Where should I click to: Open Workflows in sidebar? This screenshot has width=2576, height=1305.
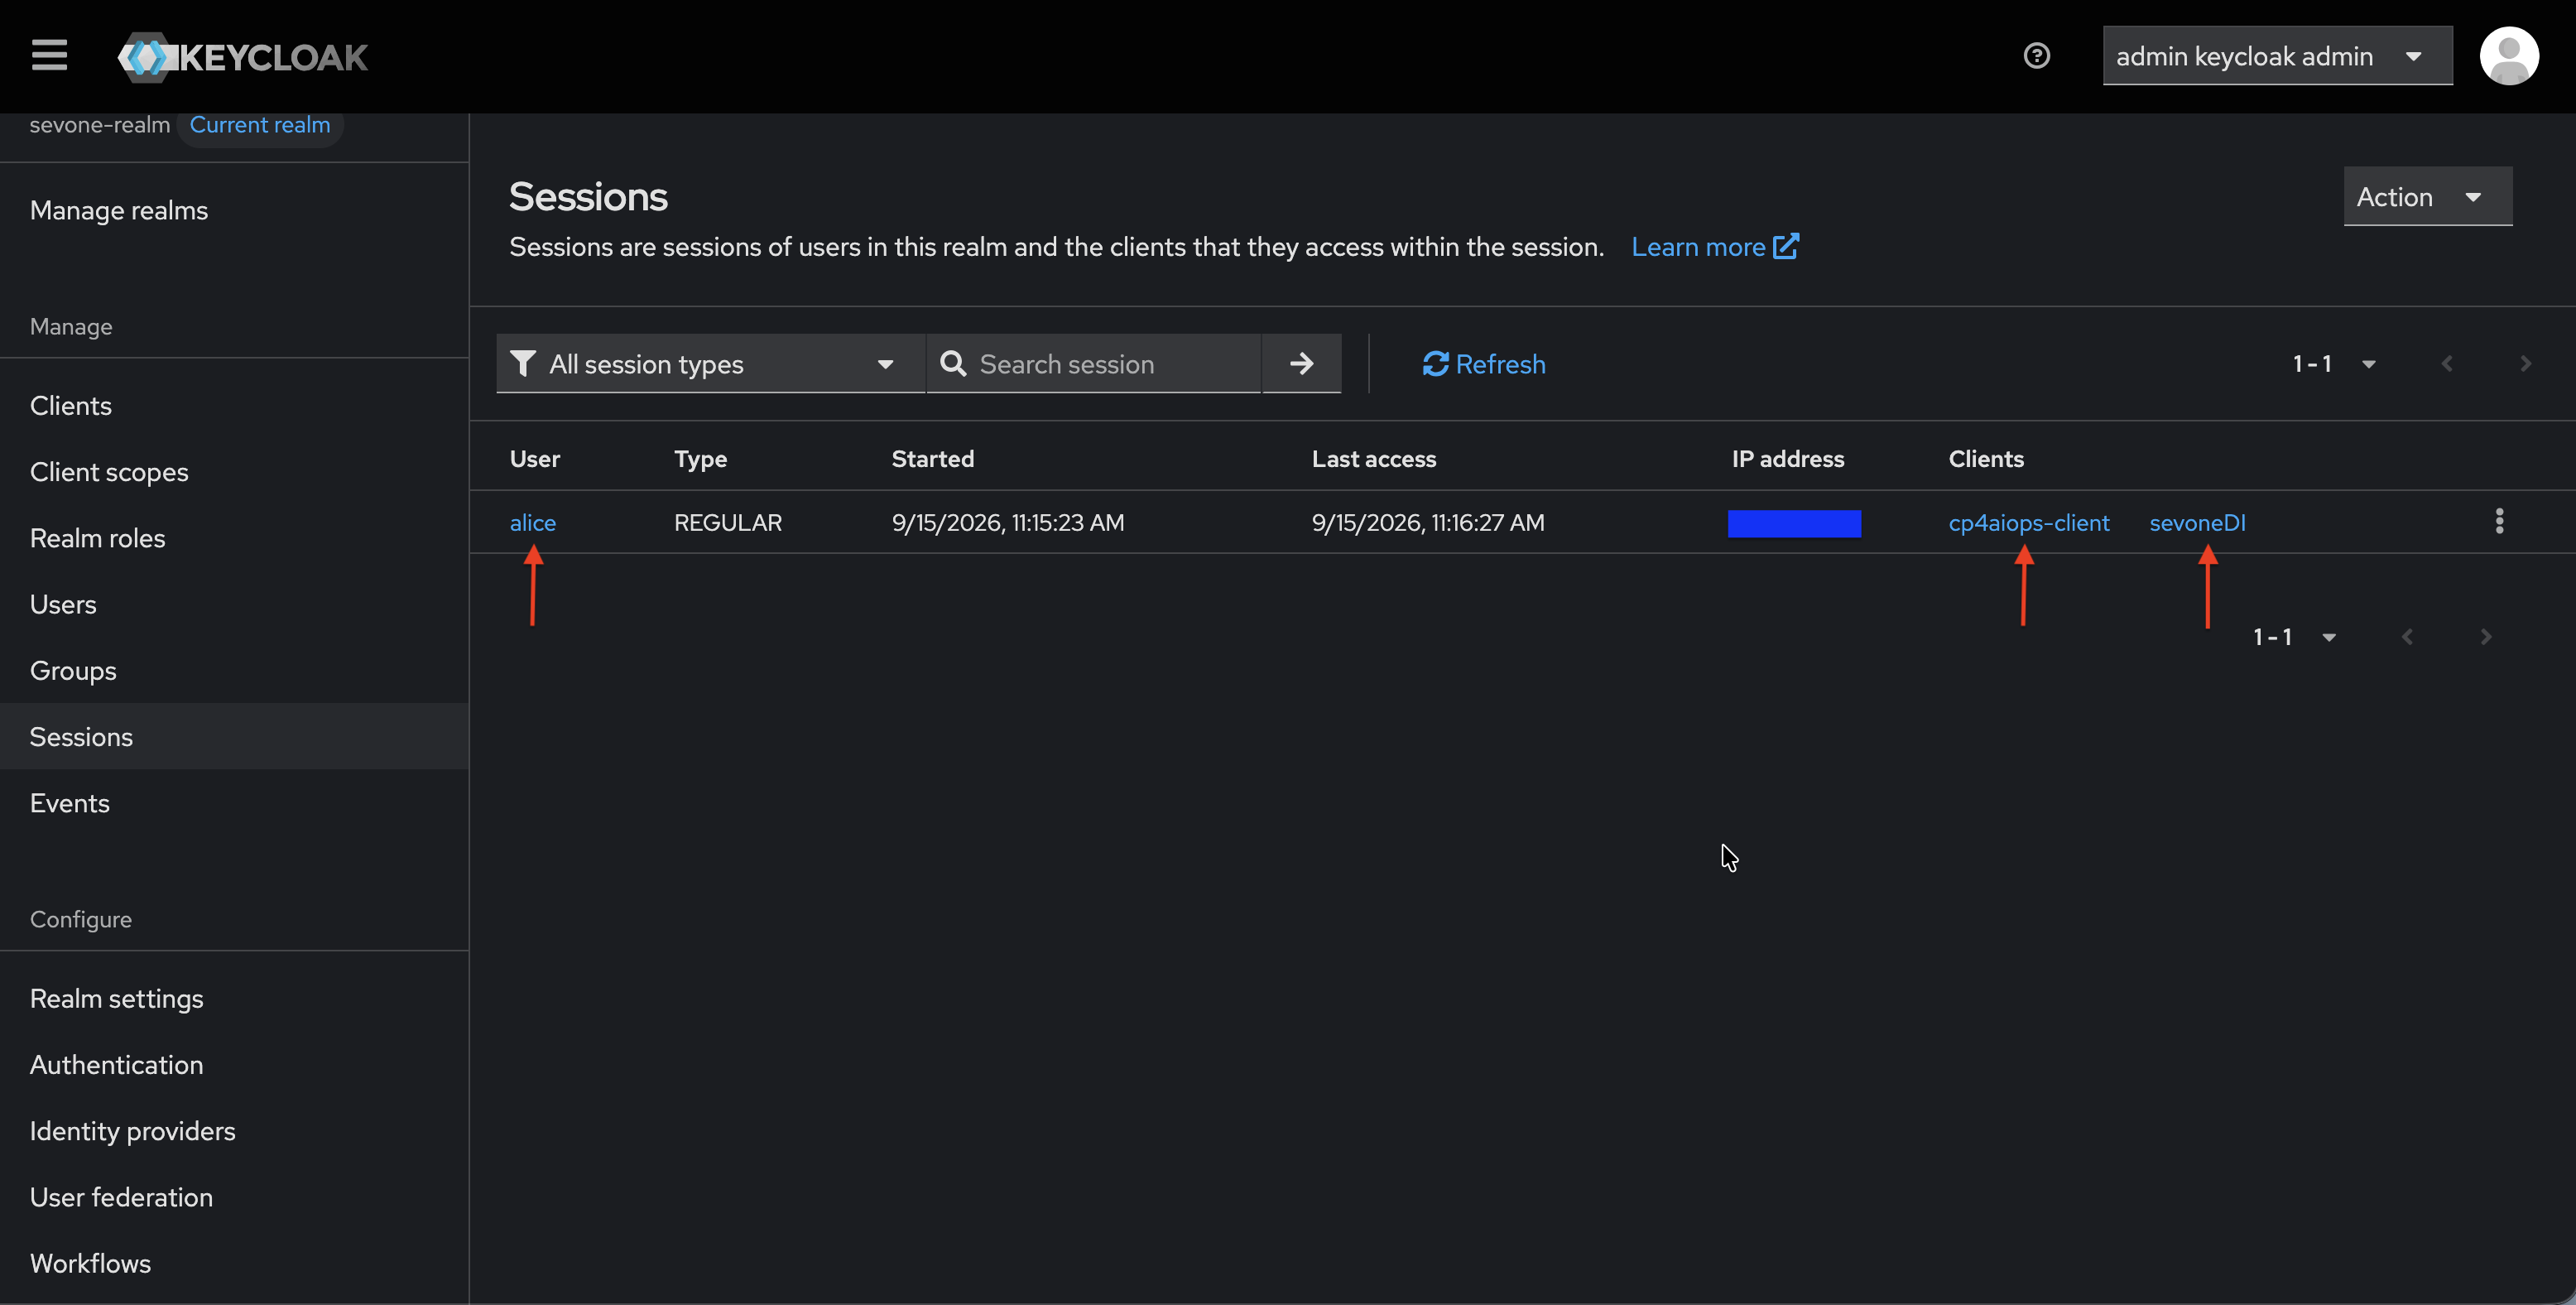(x=91, y=1263)
